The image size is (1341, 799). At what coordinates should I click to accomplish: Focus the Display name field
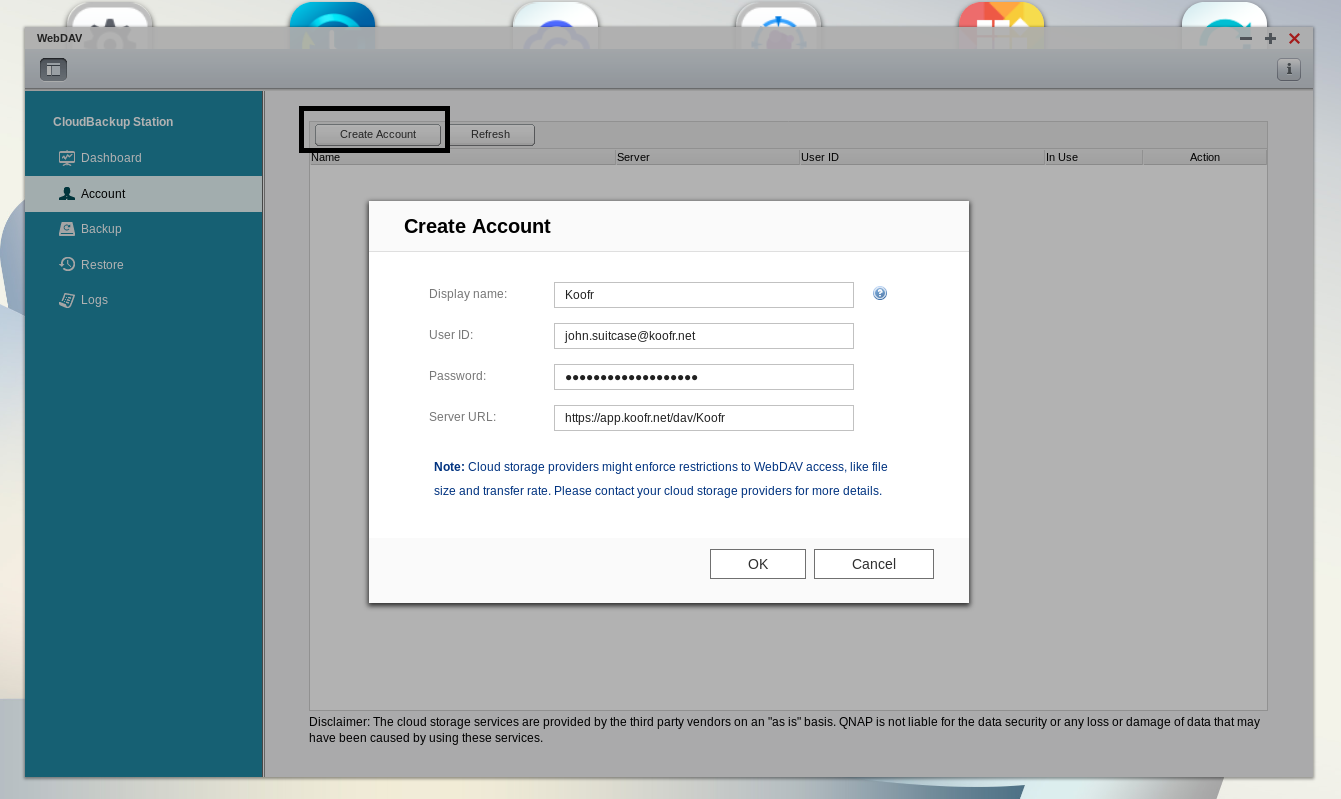704,295
